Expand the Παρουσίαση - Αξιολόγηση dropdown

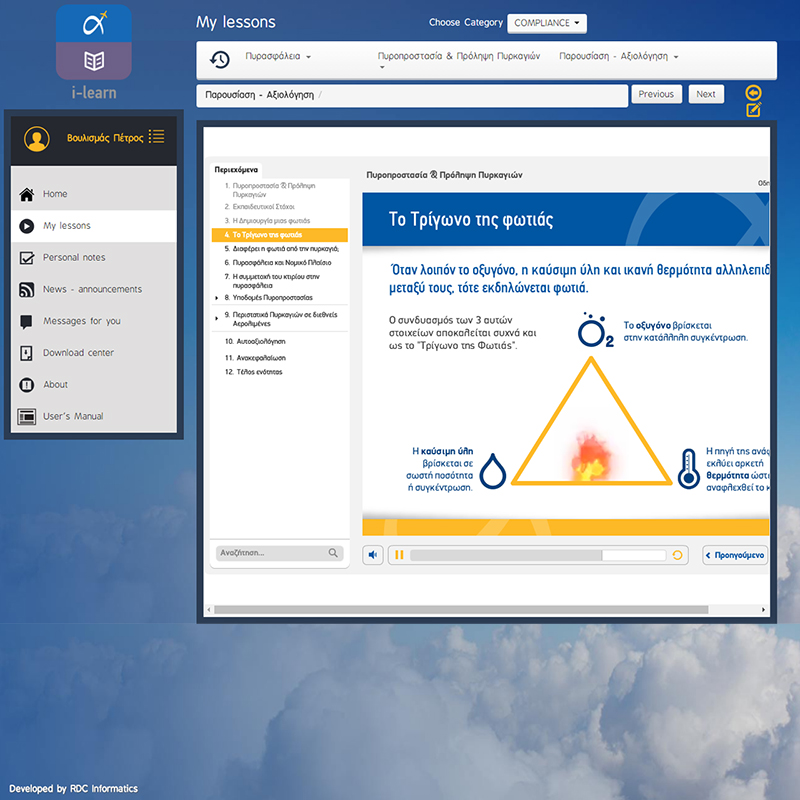click(x=619, y=57)
